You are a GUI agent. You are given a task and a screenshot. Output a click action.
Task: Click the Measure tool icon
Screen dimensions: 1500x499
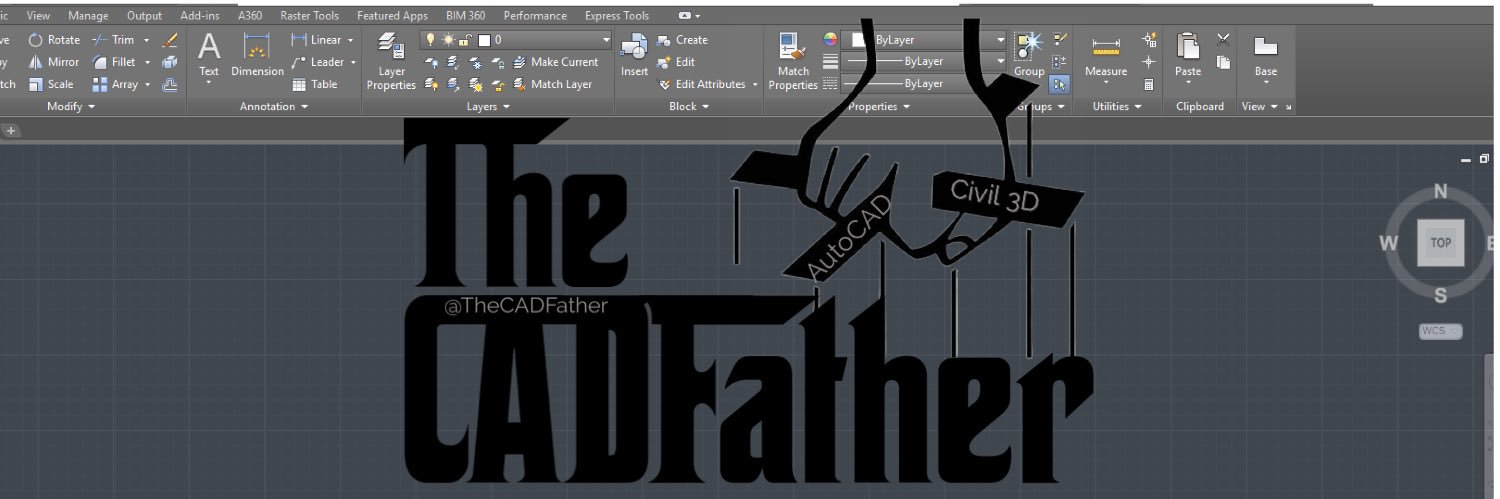1106,47
